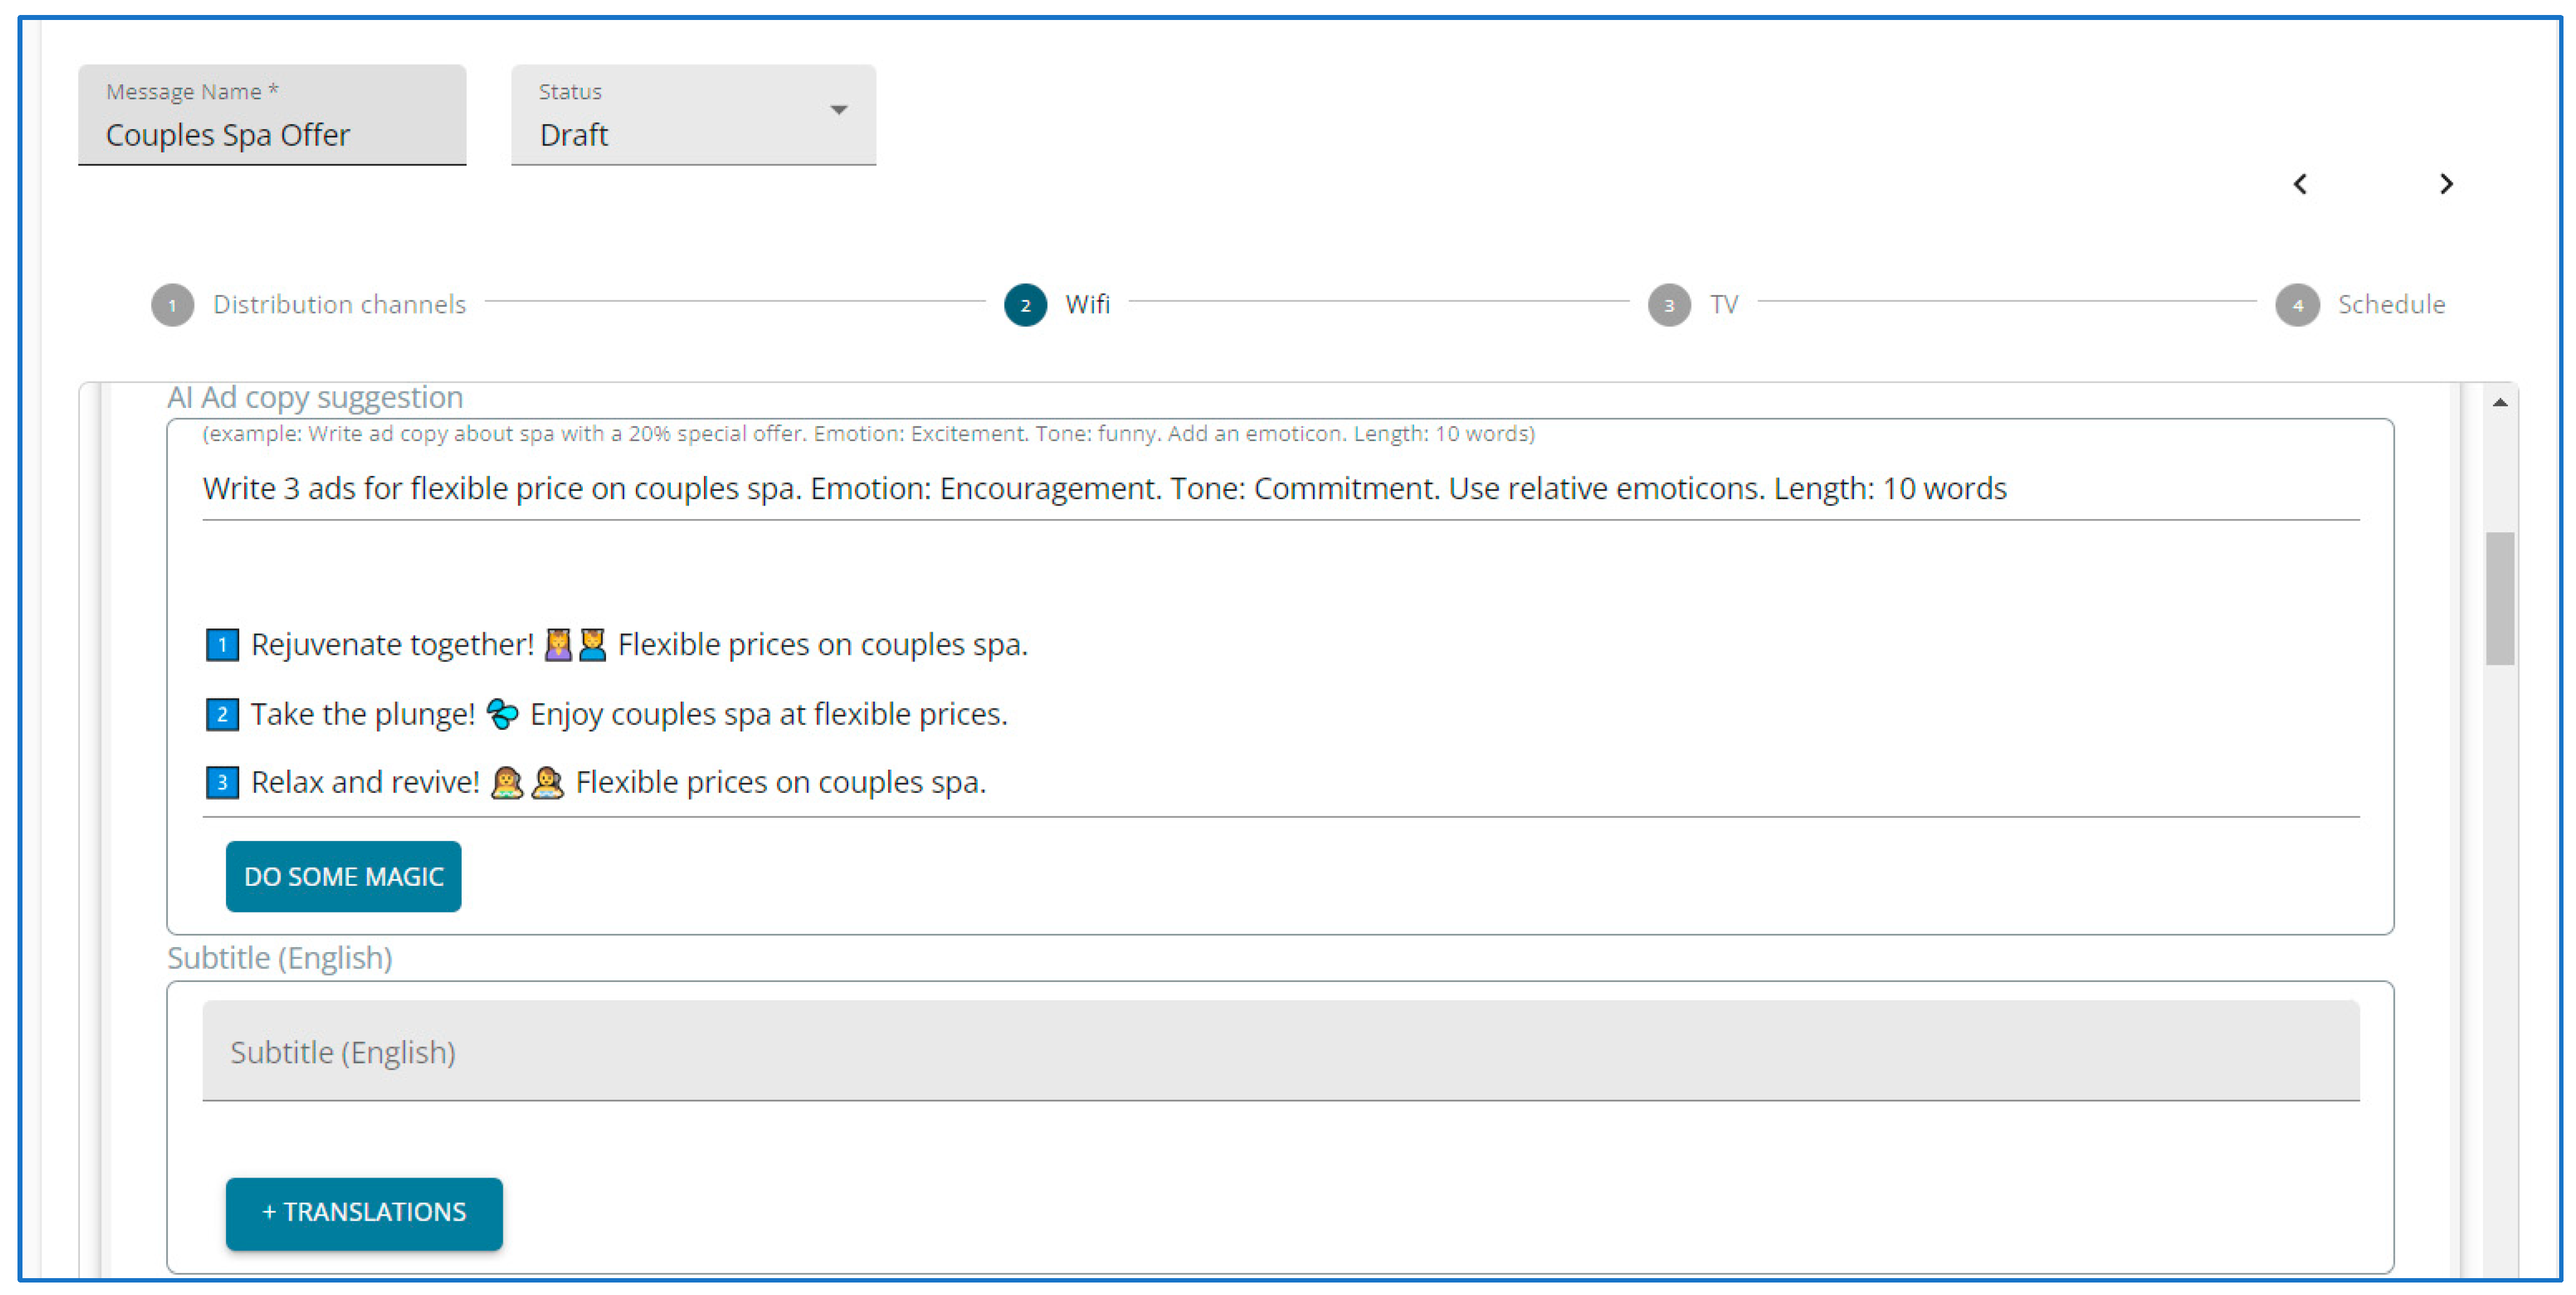2576x1295 pixels.
Task: Open the TV step label
Action: point(1723,304)
